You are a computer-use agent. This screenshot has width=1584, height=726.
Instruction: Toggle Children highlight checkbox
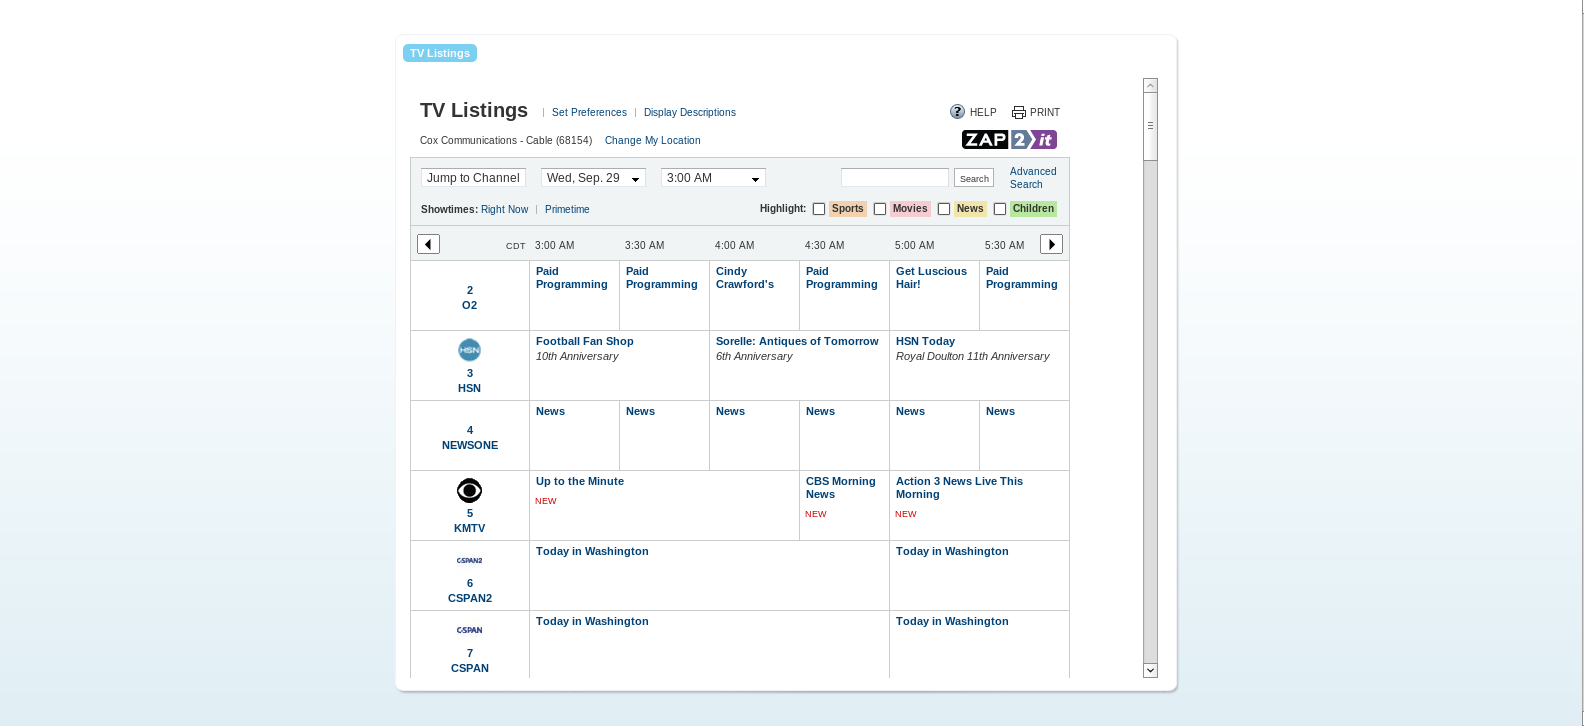(1000, 209)
